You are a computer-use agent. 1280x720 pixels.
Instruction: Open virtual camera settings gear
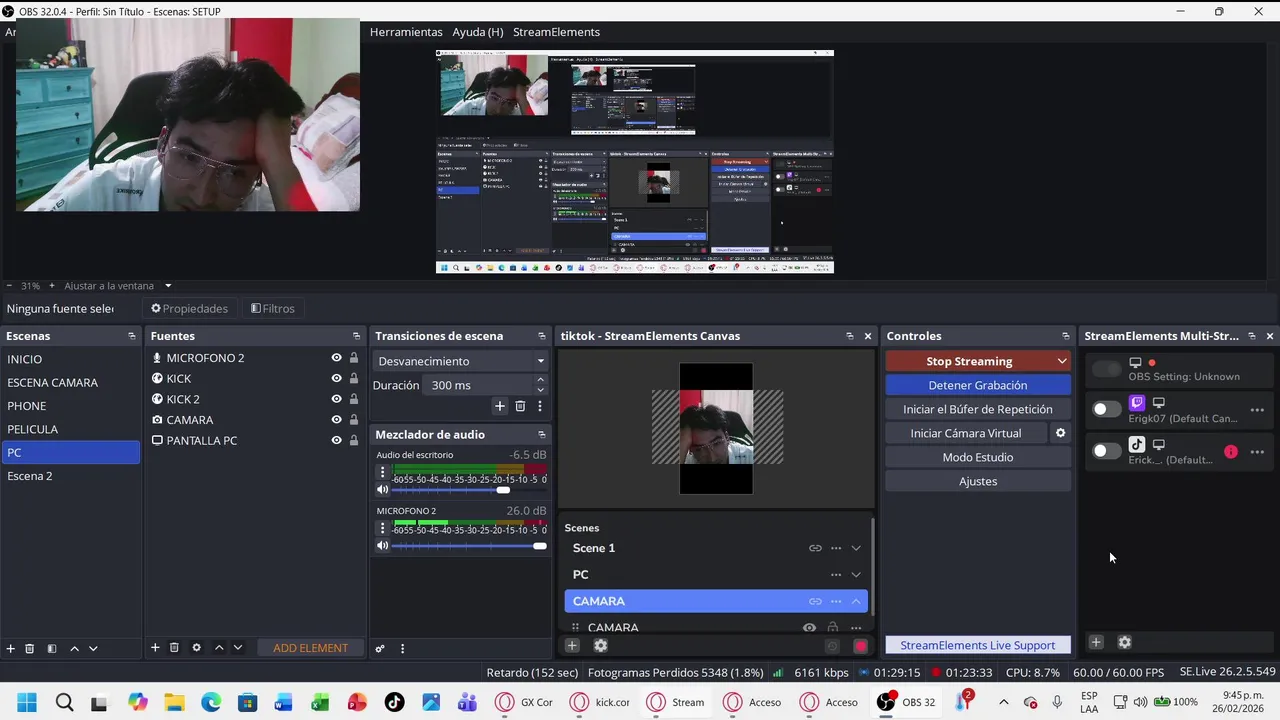coord(1060,433)
